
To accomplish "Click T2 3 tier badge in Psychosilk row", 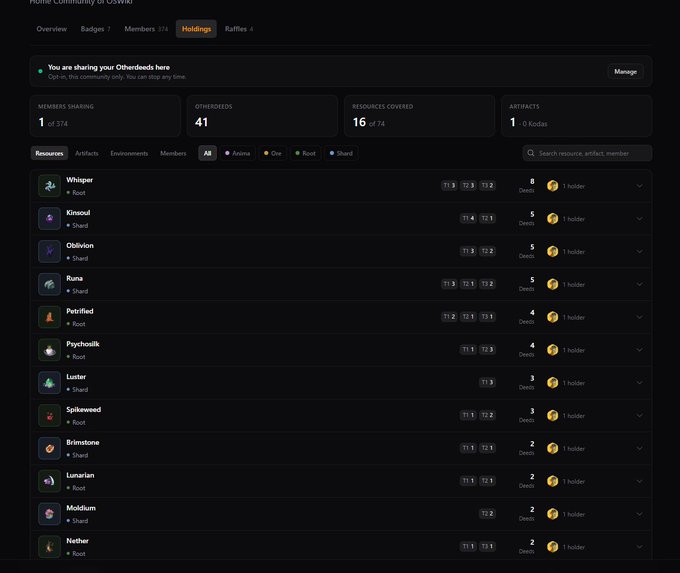I will (487, 349).
